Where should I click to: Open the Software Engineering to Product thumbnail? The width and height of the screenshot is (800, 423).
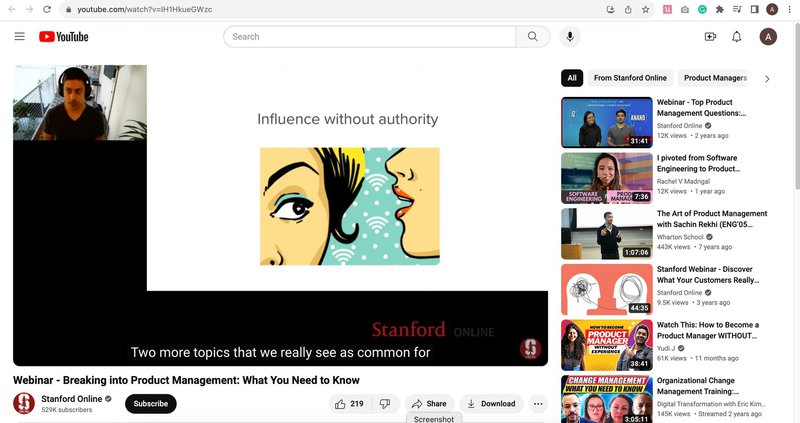pos(607,178)
